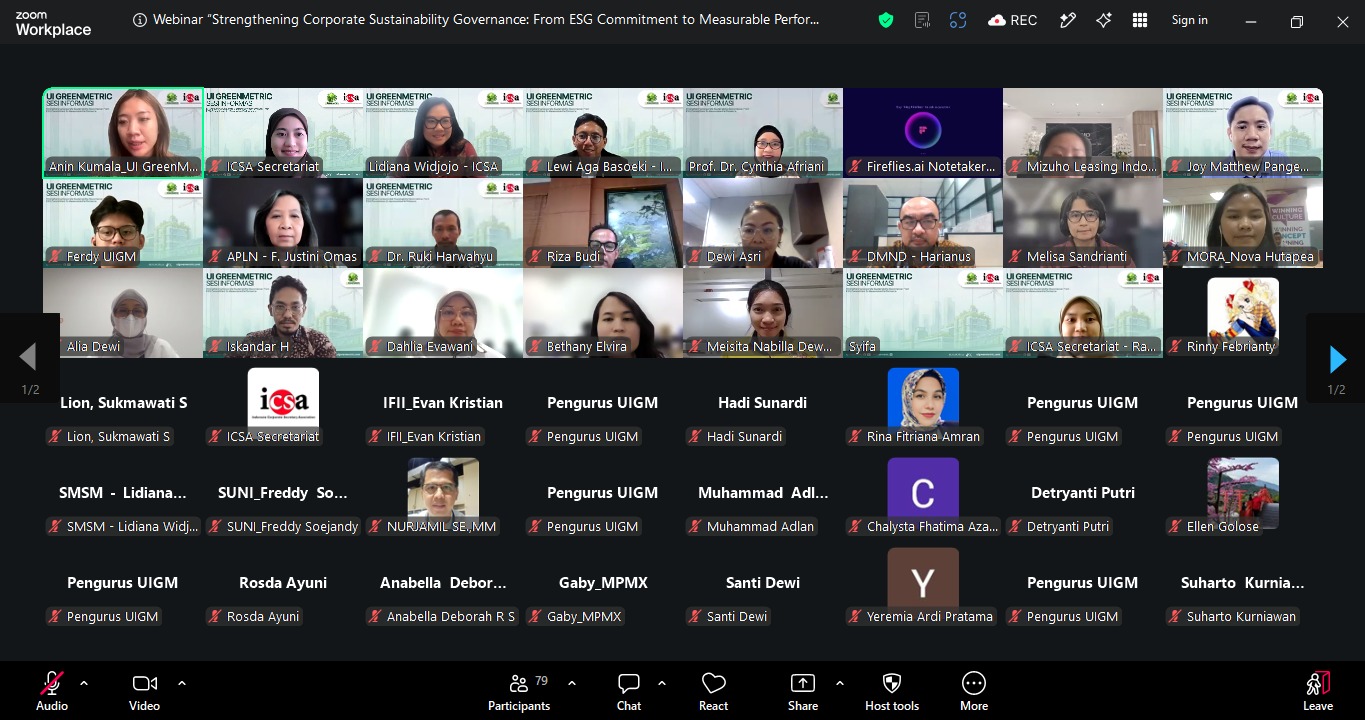This screenshot has width=1365, height=720.
Task: Open Host tools
Action: [892, 691]
